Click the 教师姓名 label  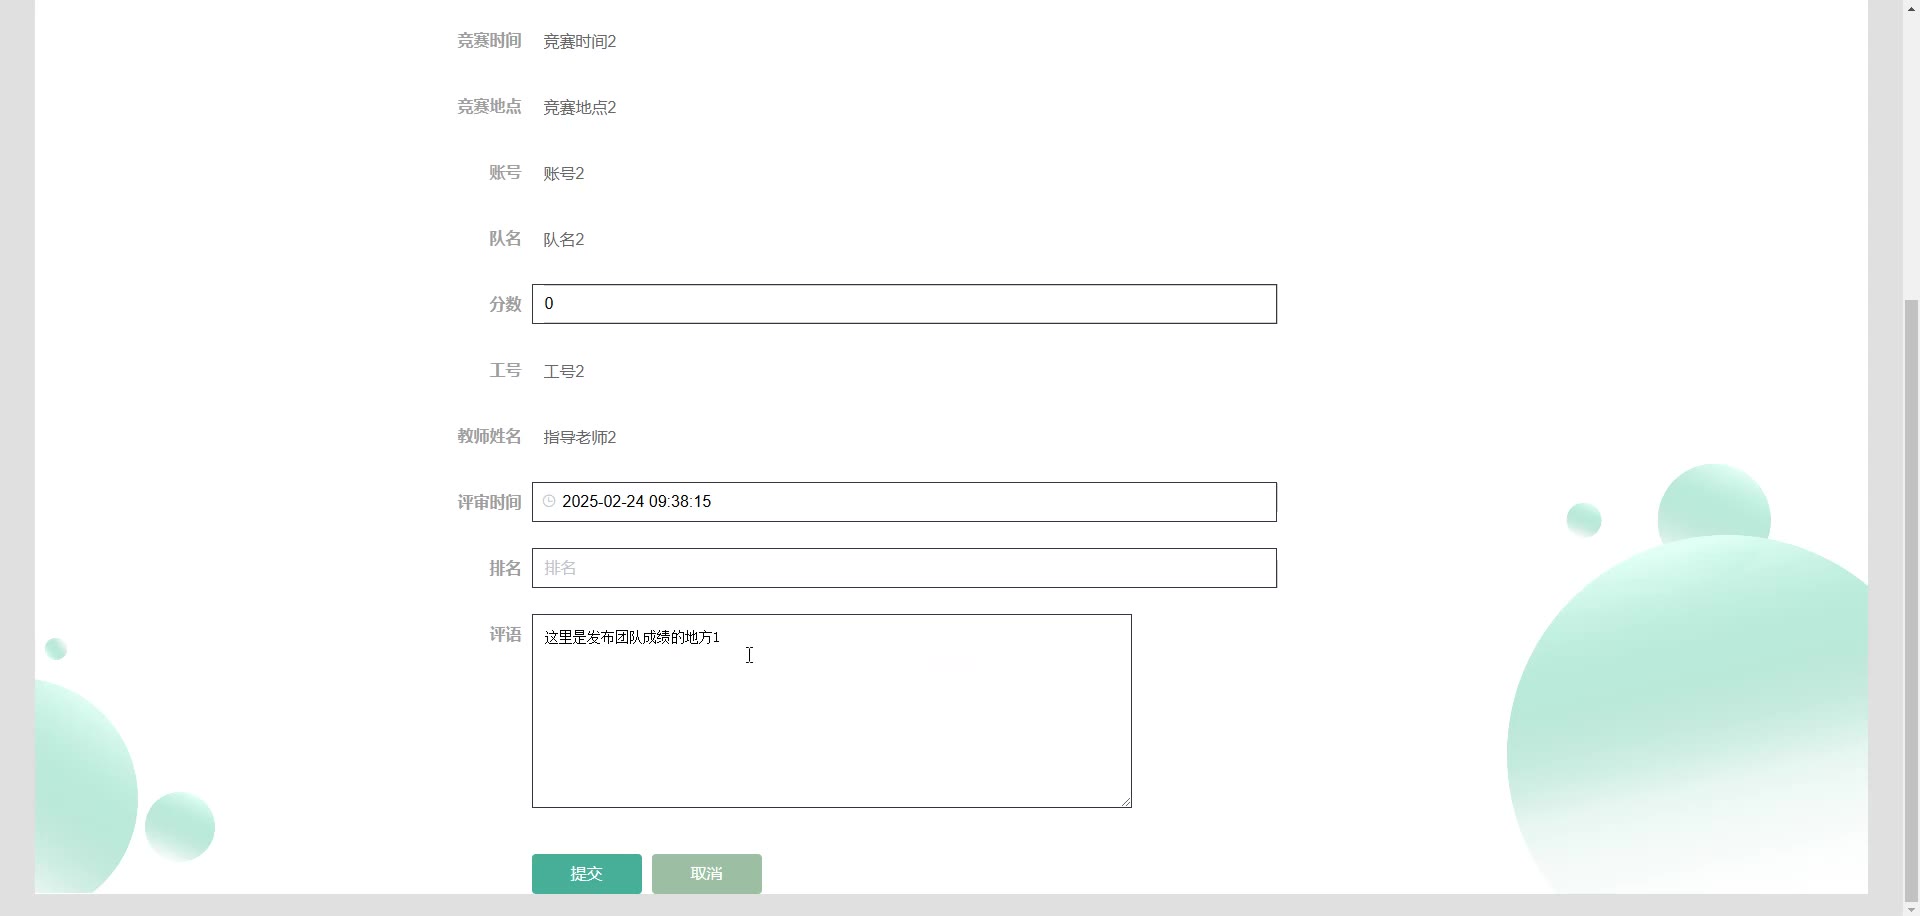click(x=489, y=437)
